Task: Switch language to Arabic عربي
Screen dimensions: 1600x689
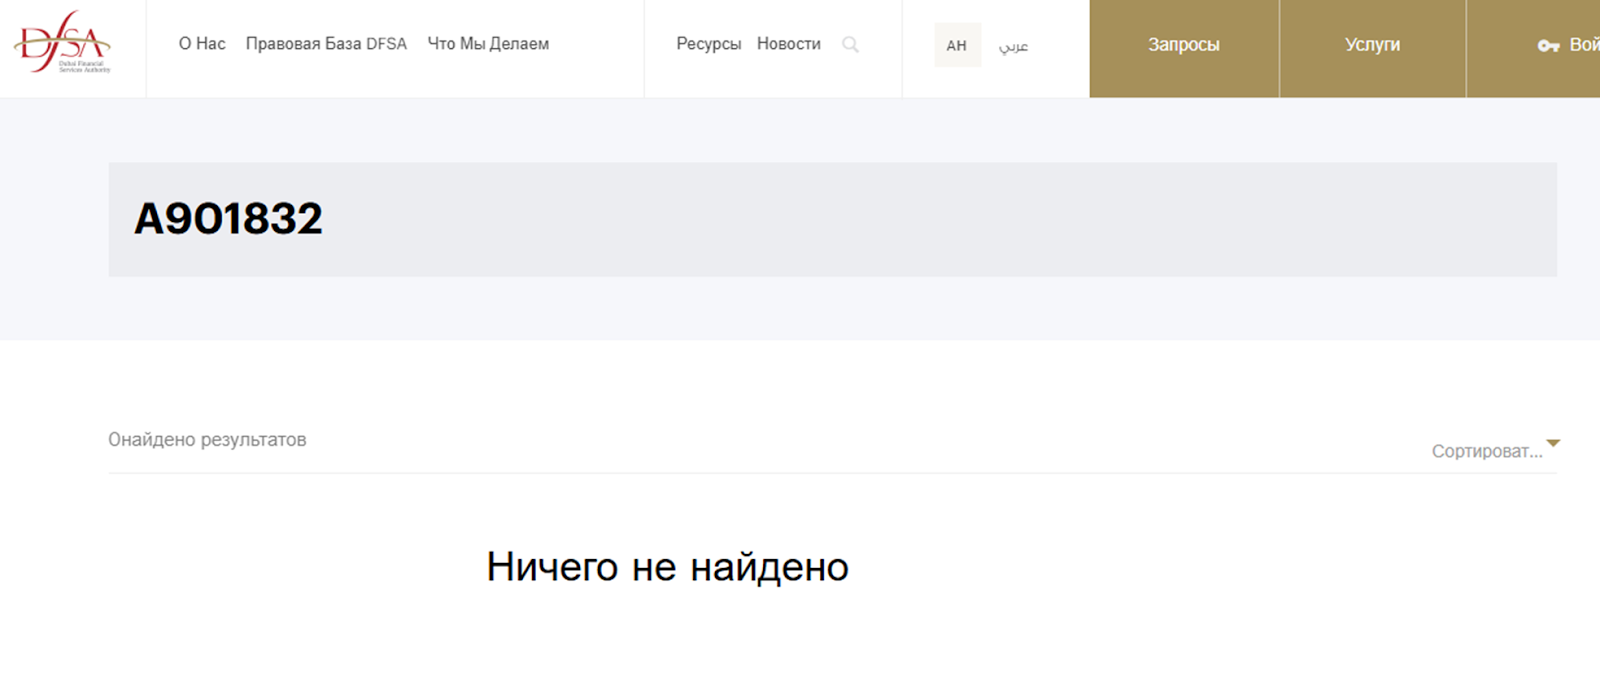Action: pyautogui.click(x=1013, y=45)
